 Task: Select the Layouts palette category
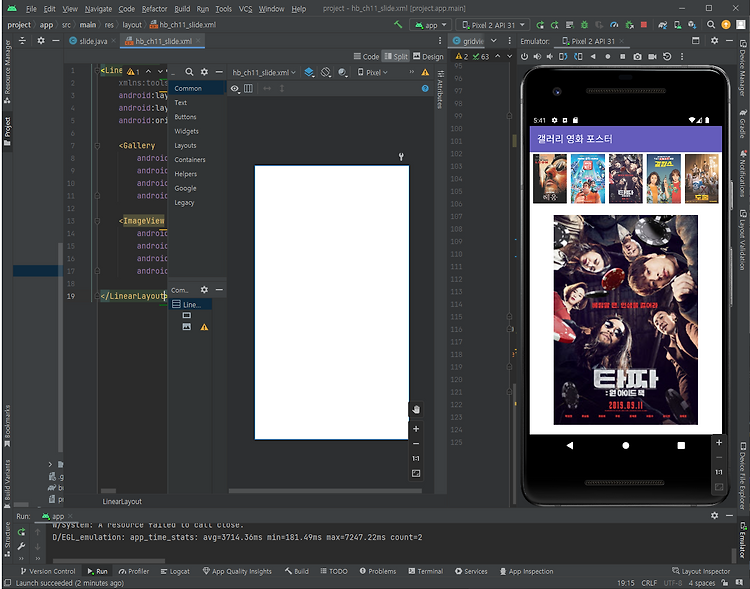(x=185, y=145)
